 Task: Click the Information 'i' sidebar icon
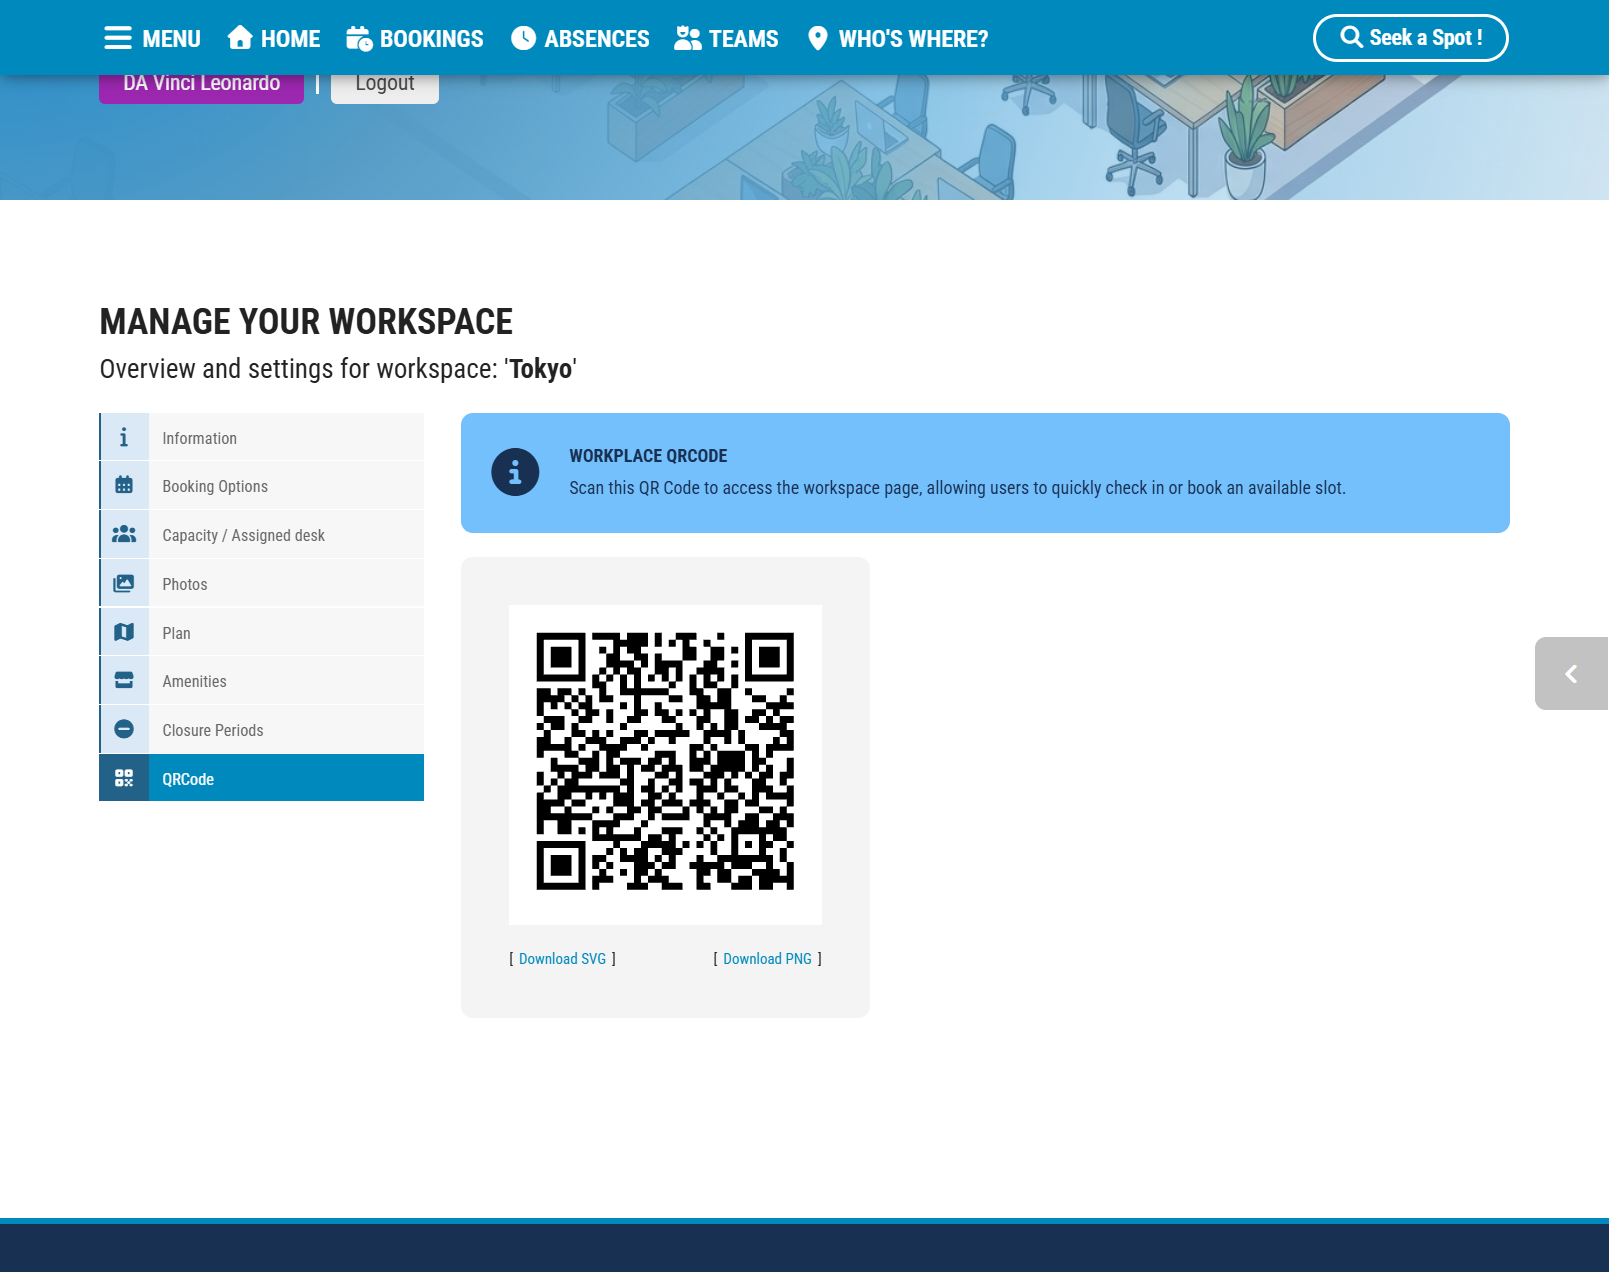[124, 438]
